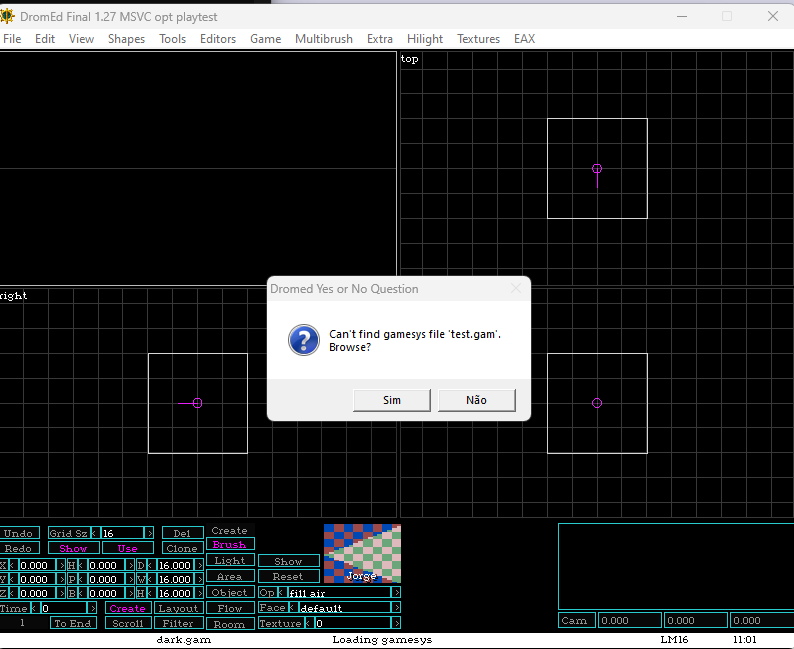Click the DromEd application icon in the title bar

(x=7, y=16)
